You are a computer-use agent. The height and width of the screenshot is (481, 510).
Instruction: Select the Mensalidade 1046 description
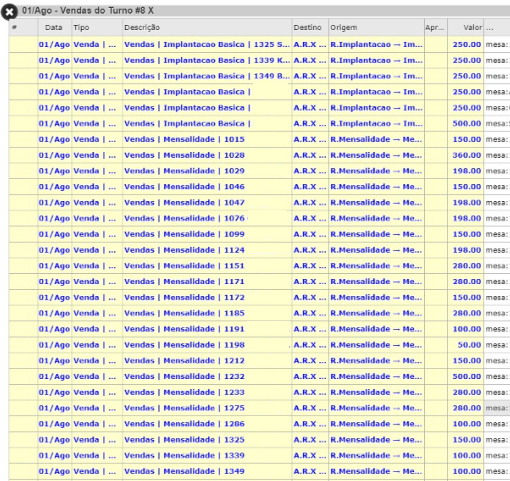pos(184,187)
